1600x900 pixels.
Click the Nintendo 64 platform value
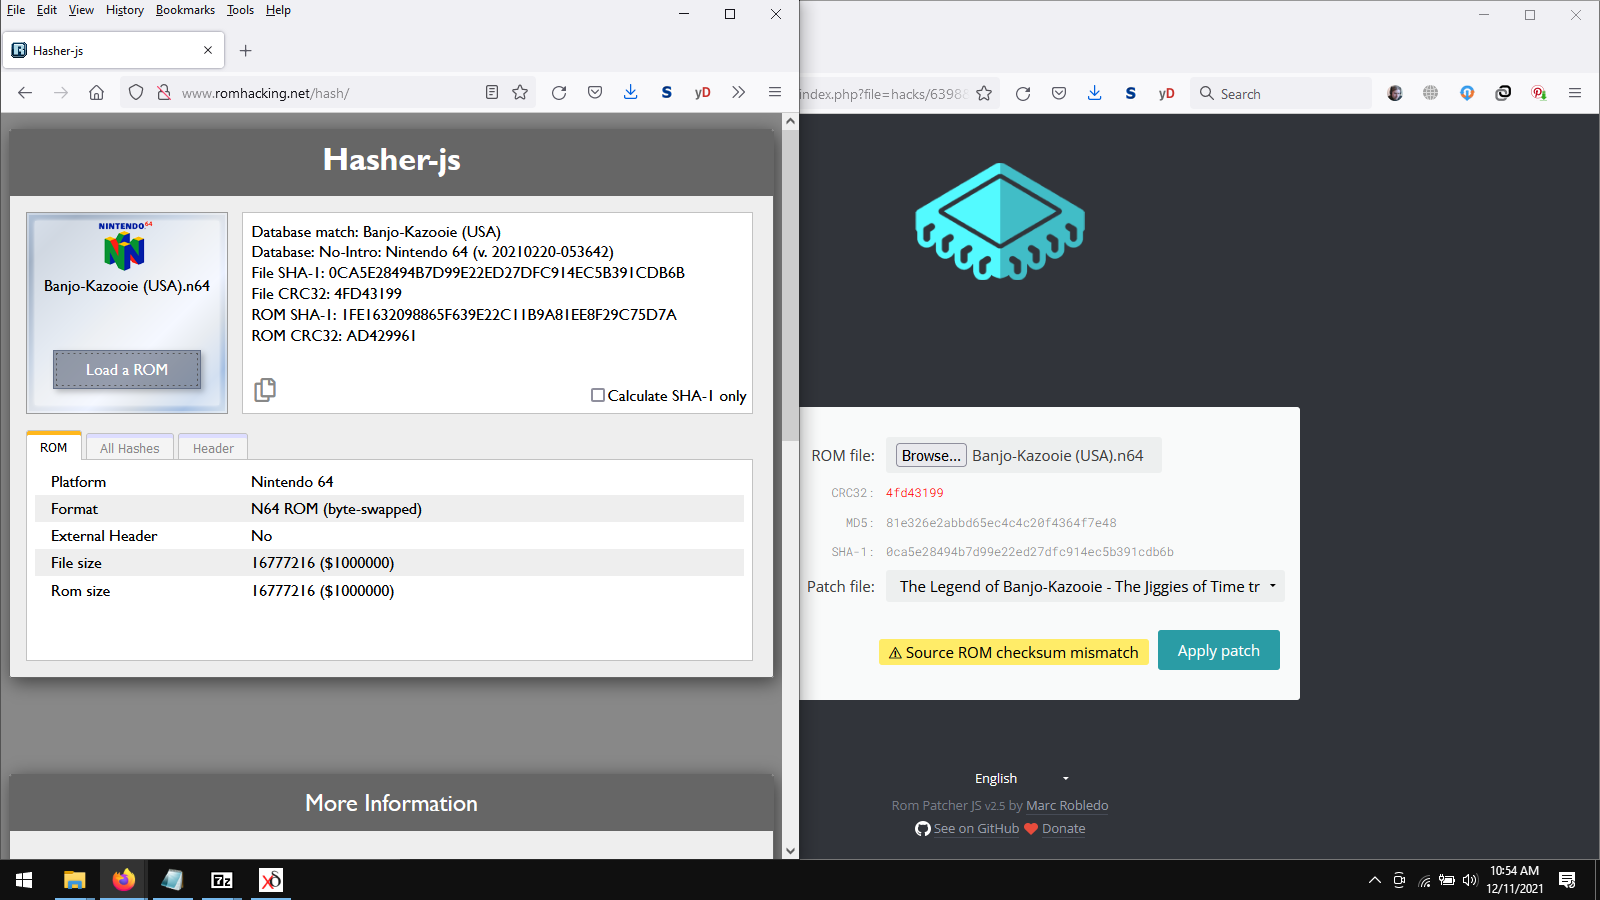(x=292, y=482)
